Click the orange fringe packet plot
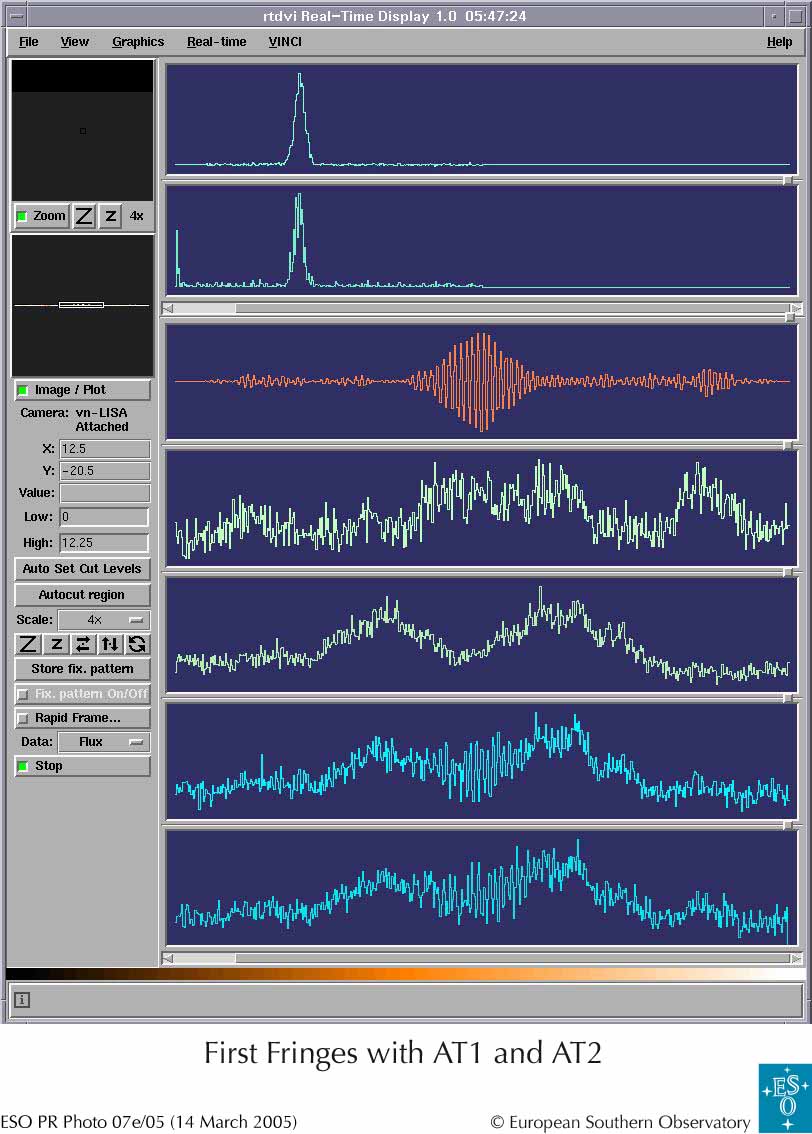The image size is (812, 1134). (482, 381)
